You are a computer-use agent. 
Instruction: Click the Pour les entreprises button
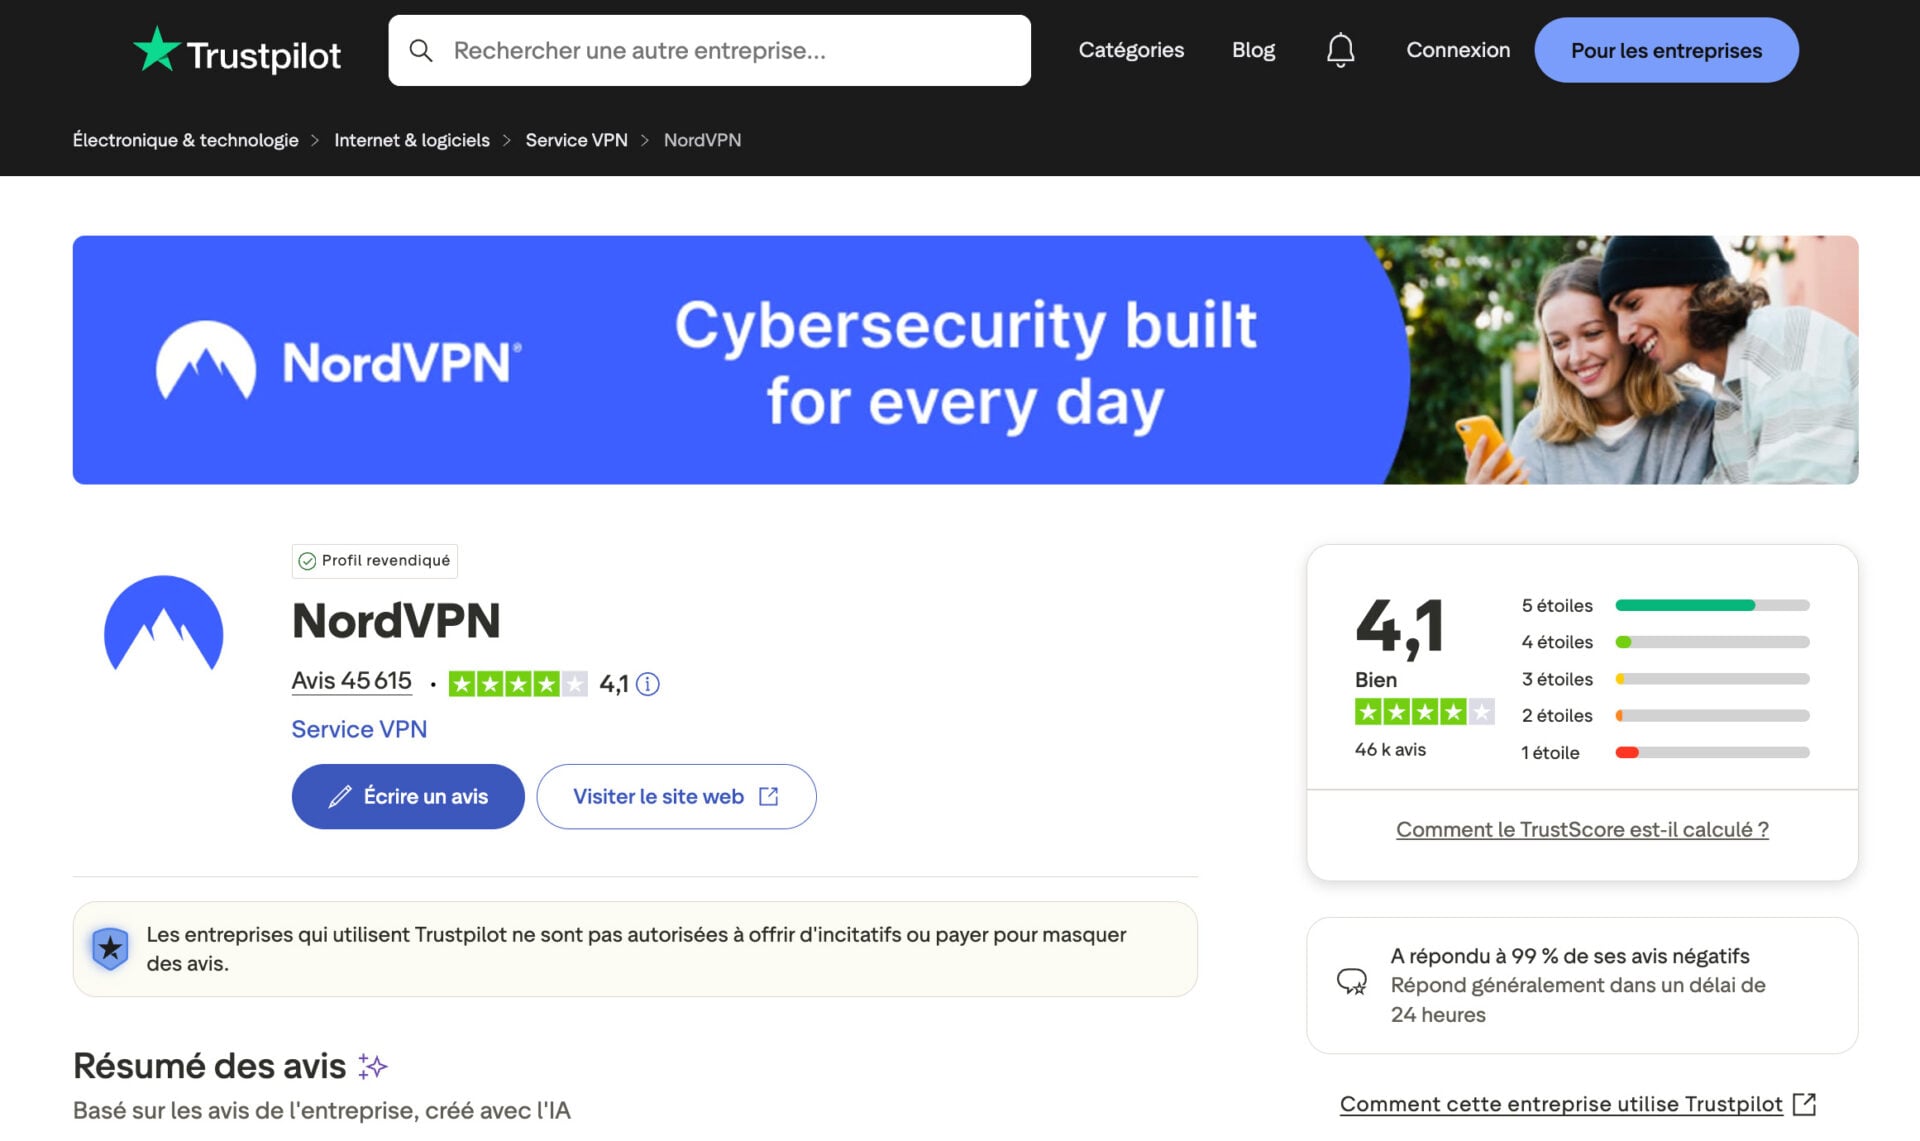(x=1666, y=49)
